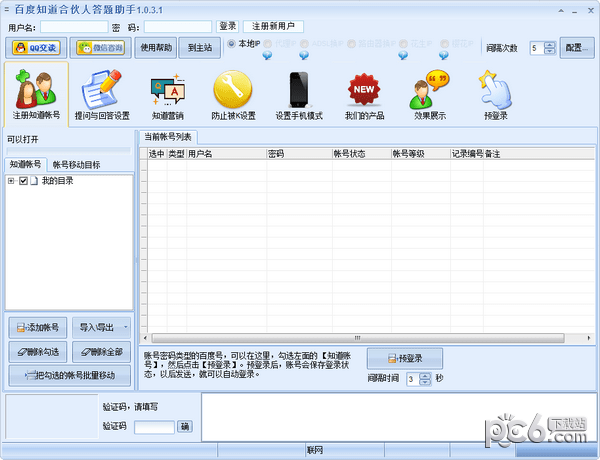Decrease the 间隔次数 spinner value
Screen dimensions: 600x460
[x=549, y=51]
